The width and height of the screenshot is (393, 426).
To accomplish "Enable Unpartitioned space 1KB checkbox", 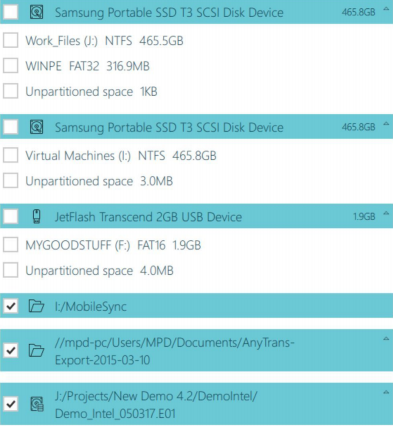I will coord(10,91).
